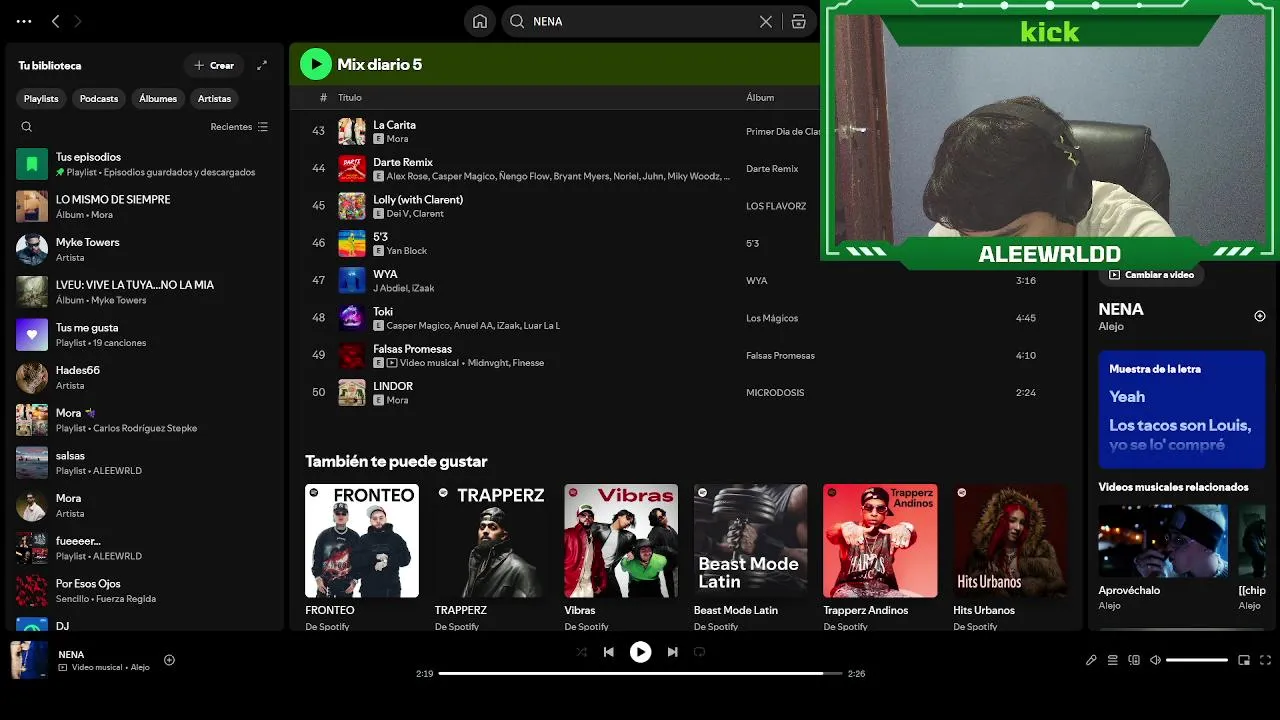Click the Cambiar a video button
Screen dimensions: 1280x720
(1152, 275)
